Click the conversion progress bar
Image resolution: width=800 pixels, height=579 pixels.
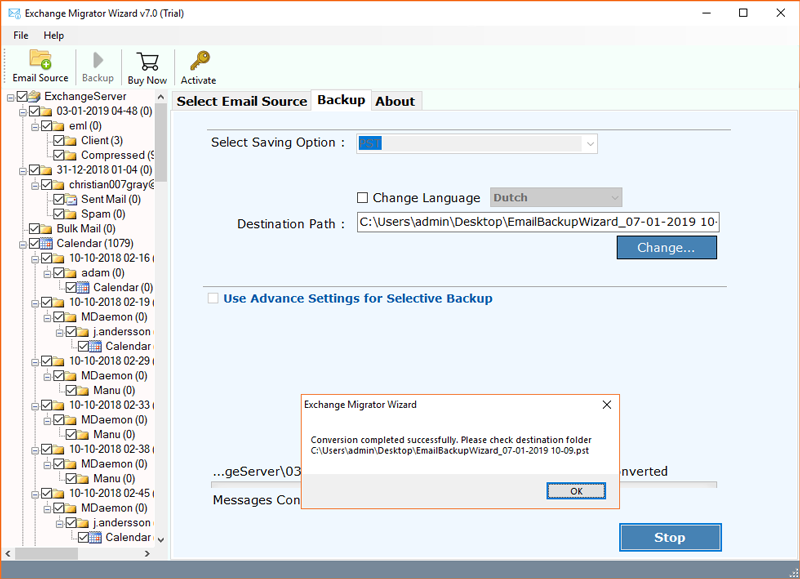coord(464,485)
